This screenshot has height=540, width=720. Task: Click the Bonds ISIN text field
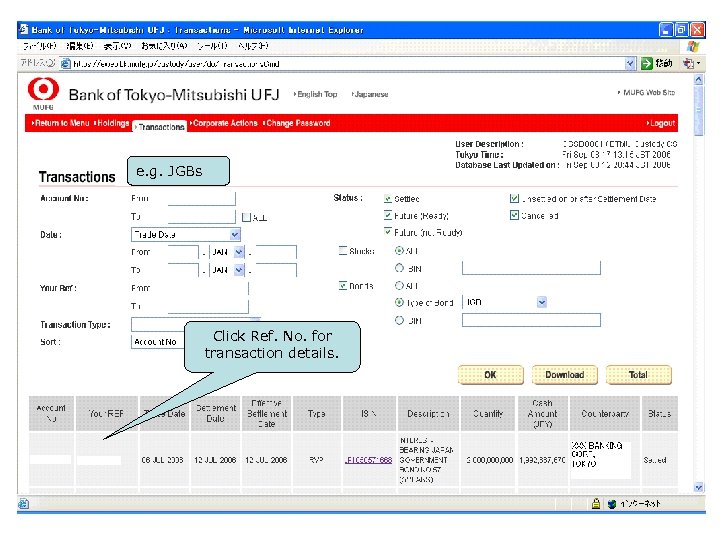531,320
